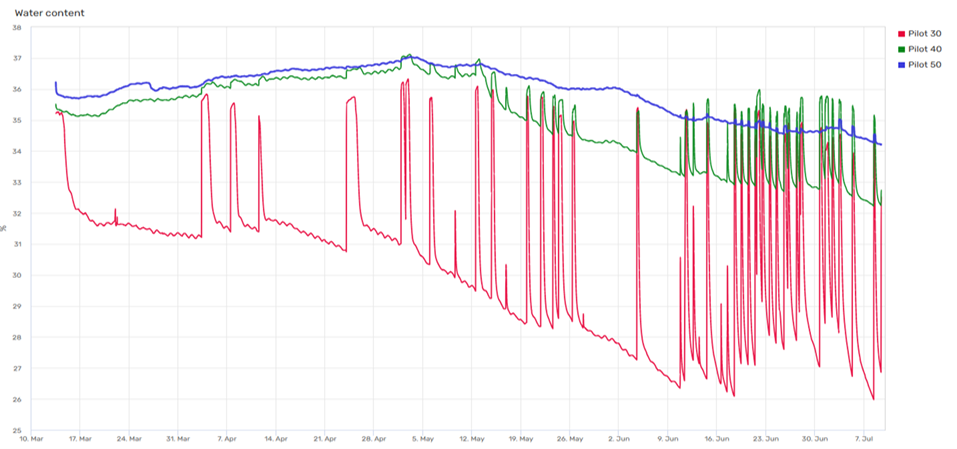Click the 14. Apr x-axis tick label
The height and width of the screenshot is (449, 957).
274,438
